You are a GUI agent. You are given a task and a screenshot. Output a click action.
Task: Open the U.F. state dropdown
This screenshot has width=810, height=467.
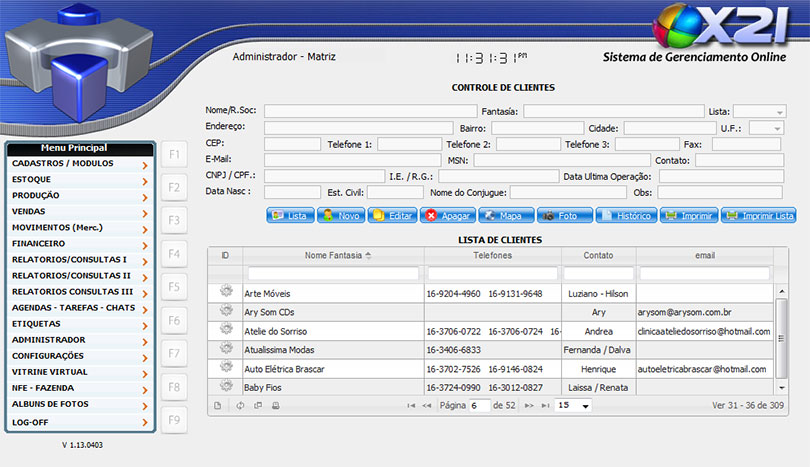pos(766,128)
